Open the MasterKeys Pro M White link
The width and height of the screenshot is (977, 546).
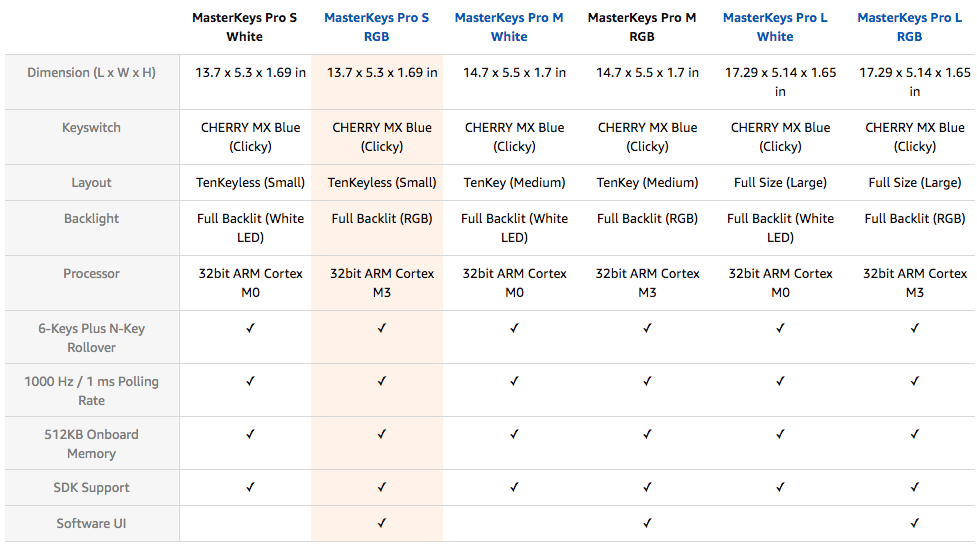pos(509,27)
